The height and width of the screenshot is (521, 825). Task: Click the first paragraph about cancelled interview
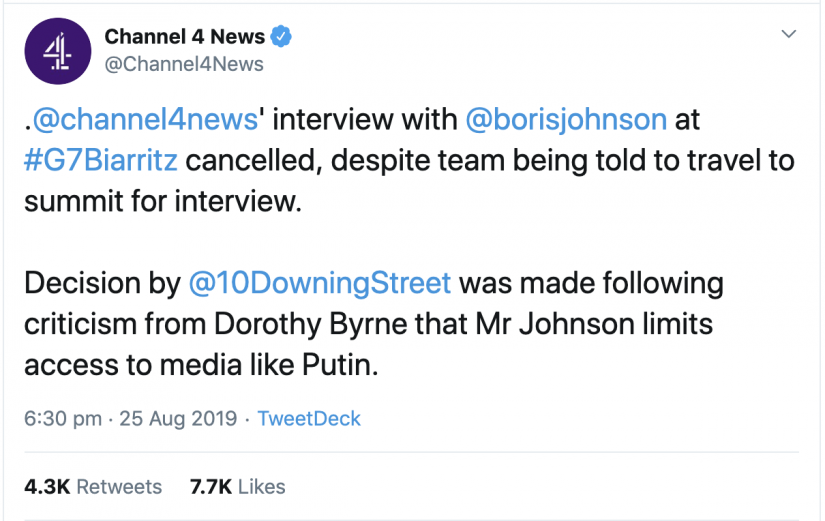(x=409, y=160)
